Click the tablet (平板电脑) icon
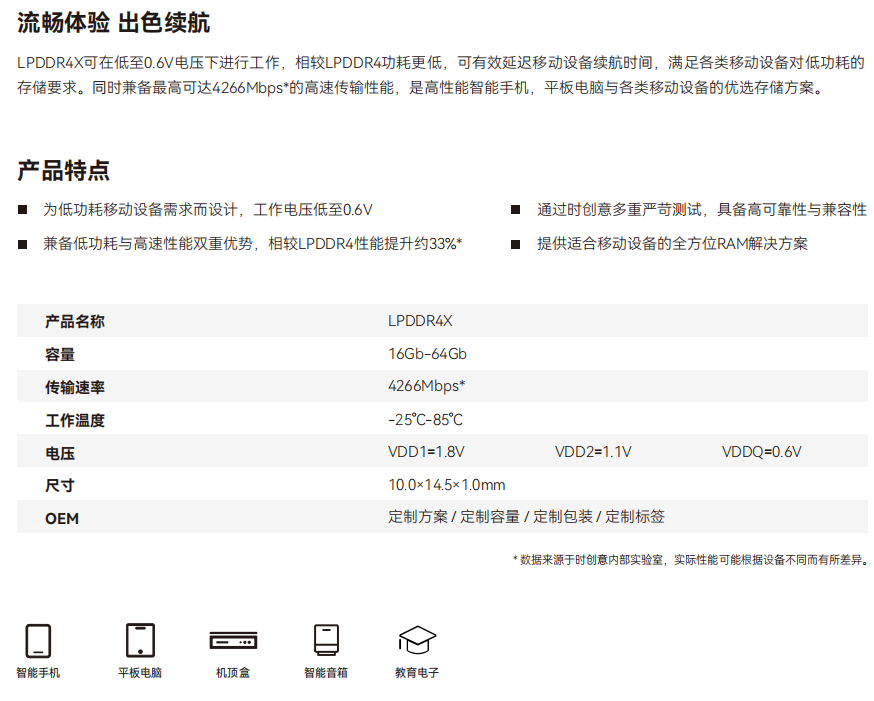874x701 pixels. 140,640
